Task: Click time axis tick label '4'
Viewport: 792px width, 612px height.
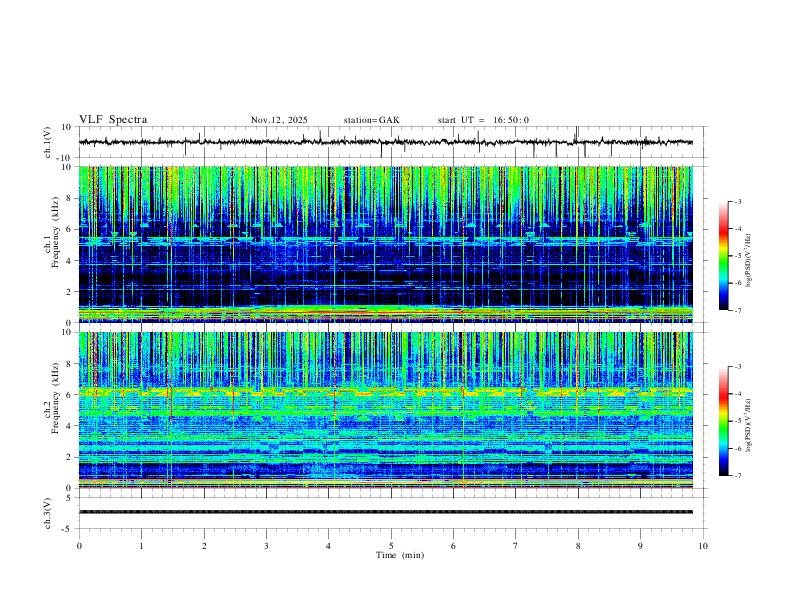Action: coord(328,546)
